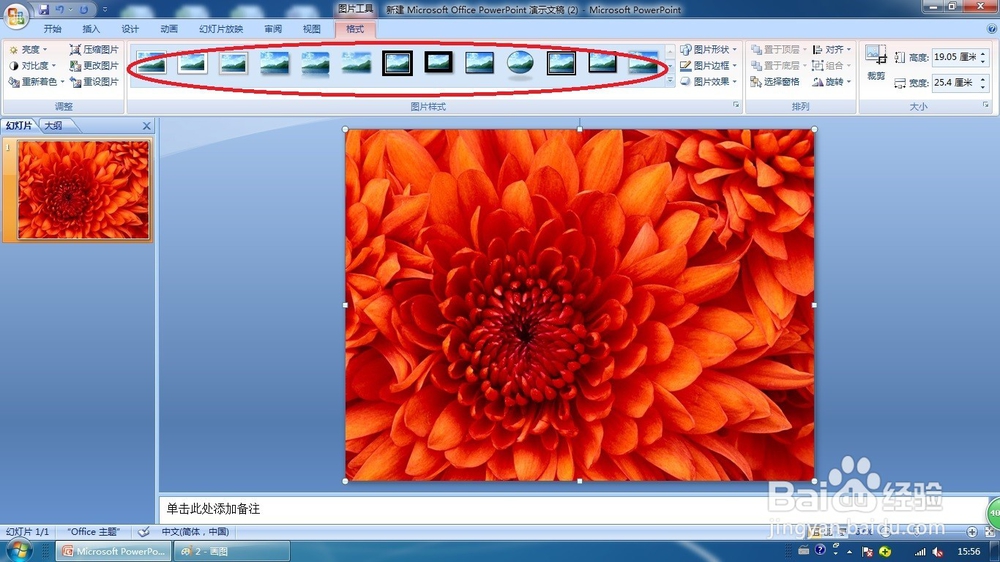Apply the first picture style in the gallery
Screen dimensions: 1000x562
click(151, 63)
